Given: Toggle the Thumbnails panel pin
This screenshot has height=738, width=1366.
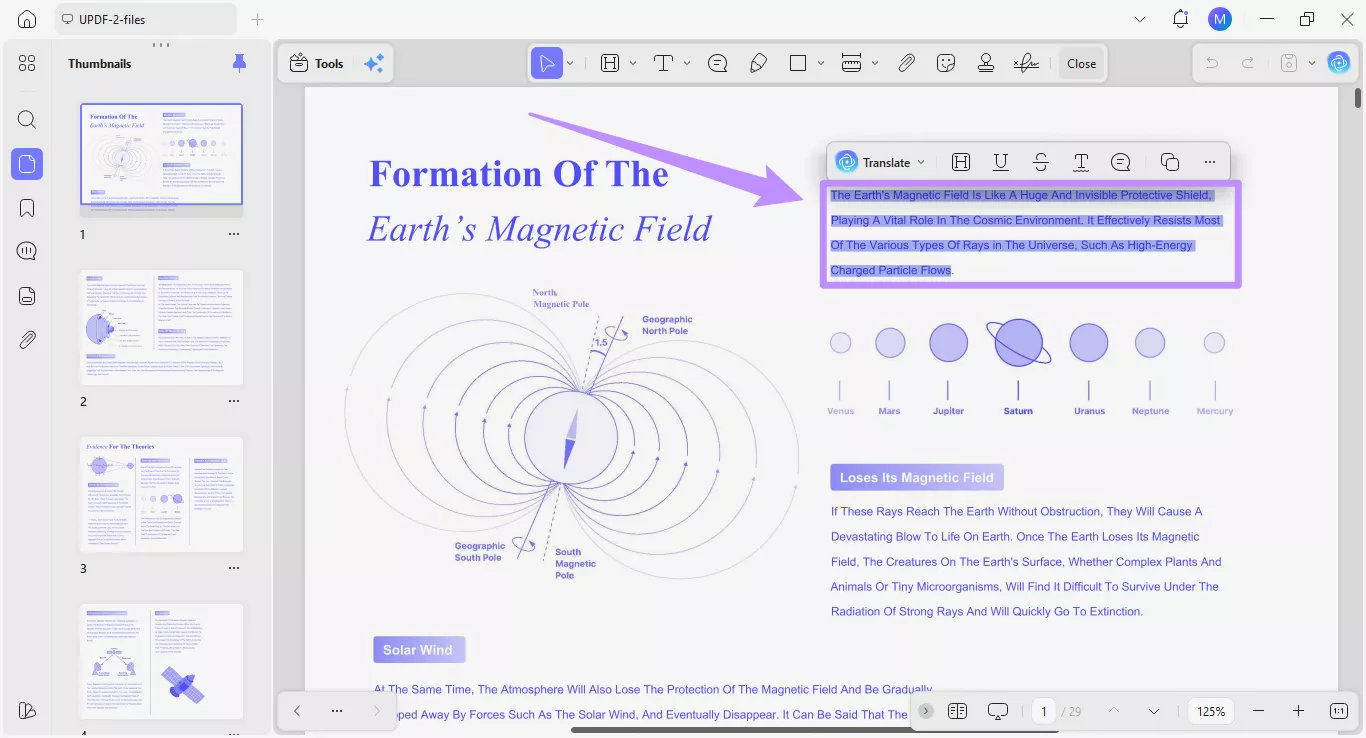Looking at the screenshot, I should pyautogui.click(x=239, y=62).
